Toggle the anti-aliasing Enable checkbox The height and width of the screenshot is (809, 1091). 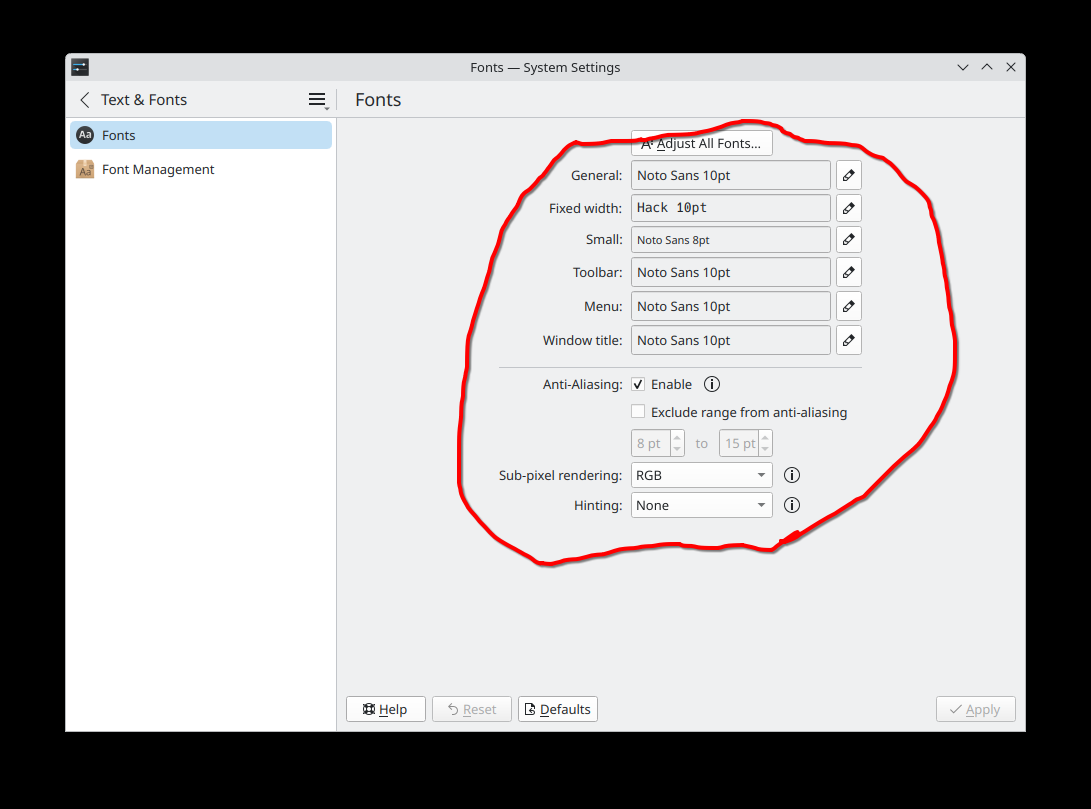pos(638,384)
